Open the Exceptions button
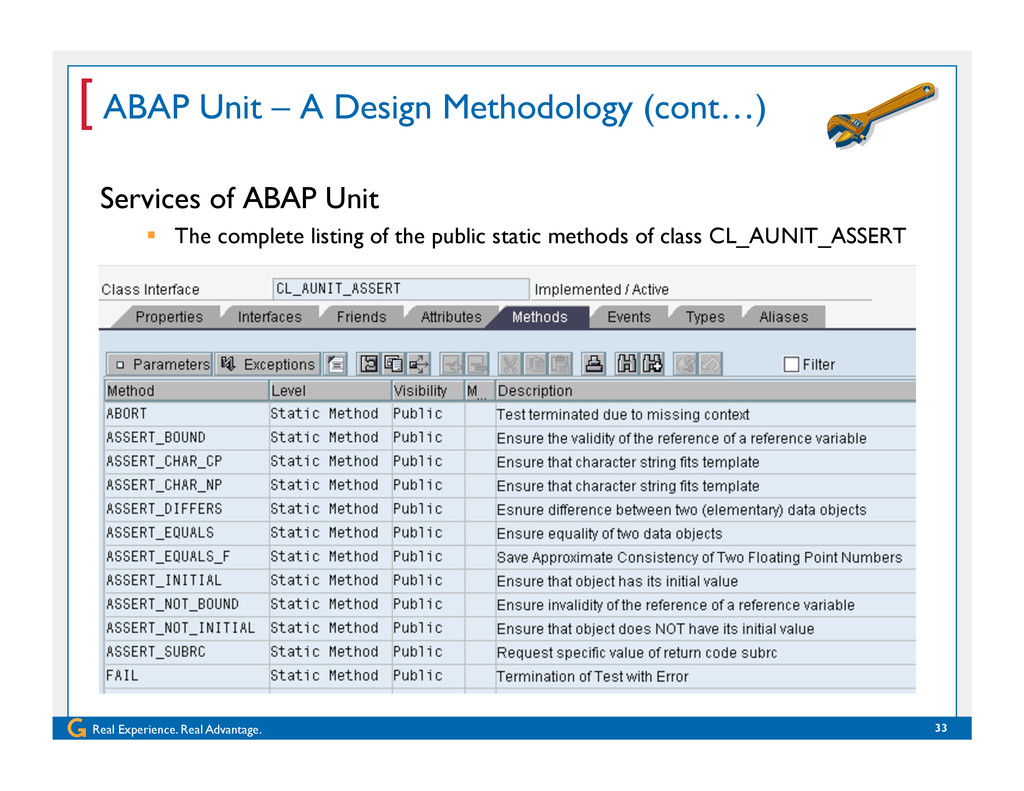This screenshot has height=791, width=1024. 268,364
